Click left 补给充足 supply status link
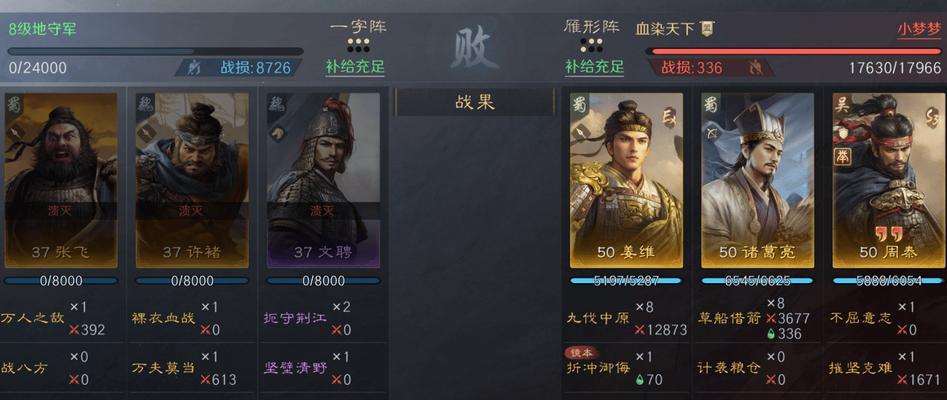 (355, 66)
